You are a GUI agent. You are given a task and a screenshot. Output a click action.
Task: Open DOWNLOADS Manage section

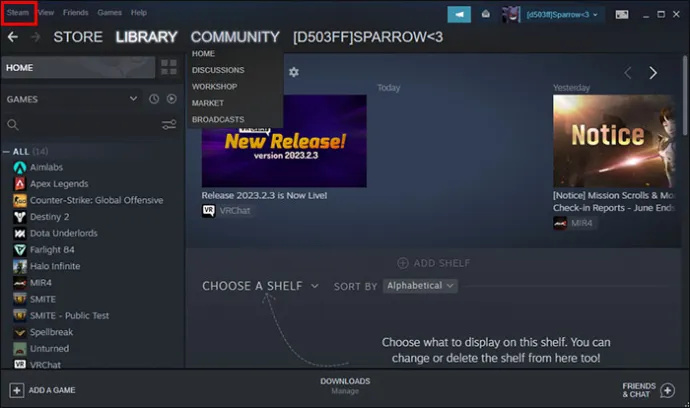(x=345, y=386)
